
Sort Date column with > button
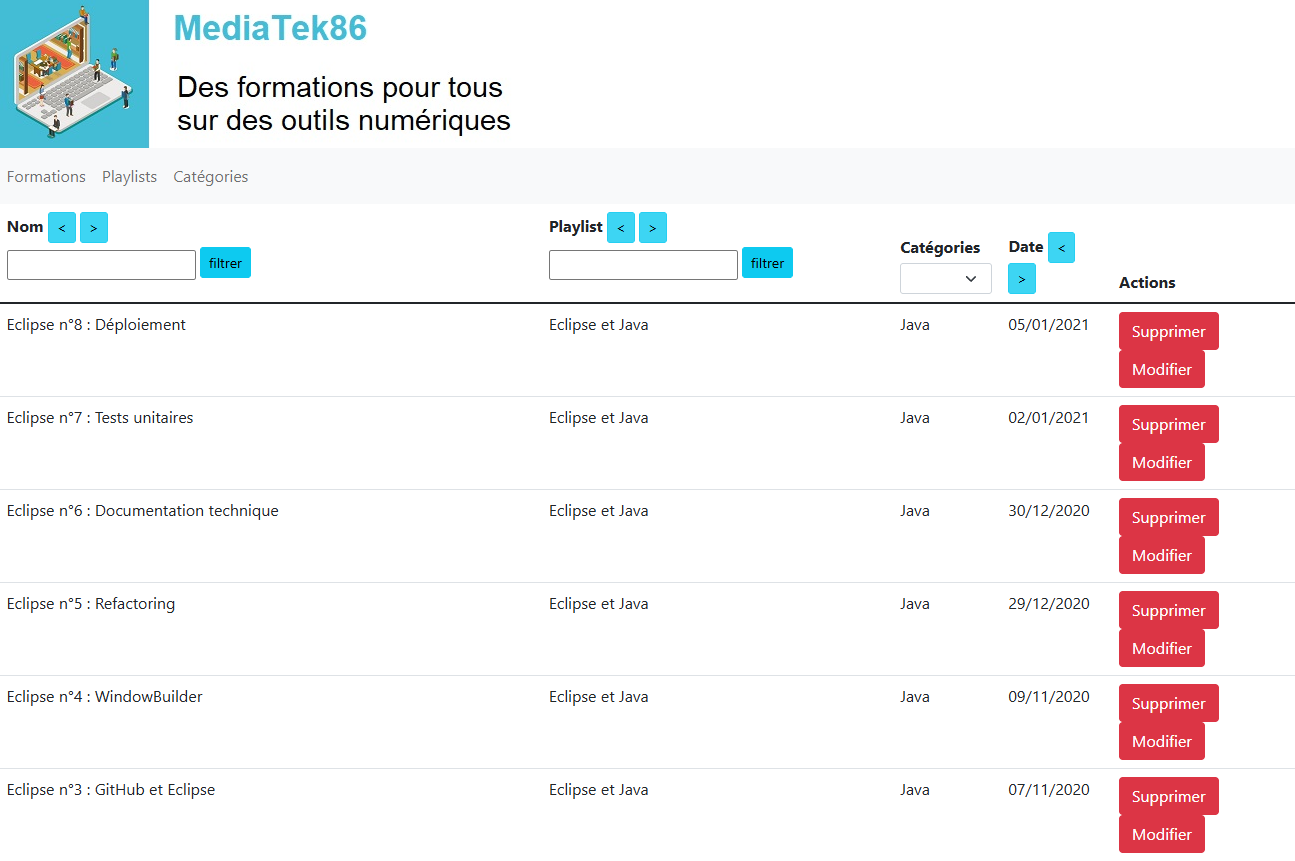tap(1022, 279)
